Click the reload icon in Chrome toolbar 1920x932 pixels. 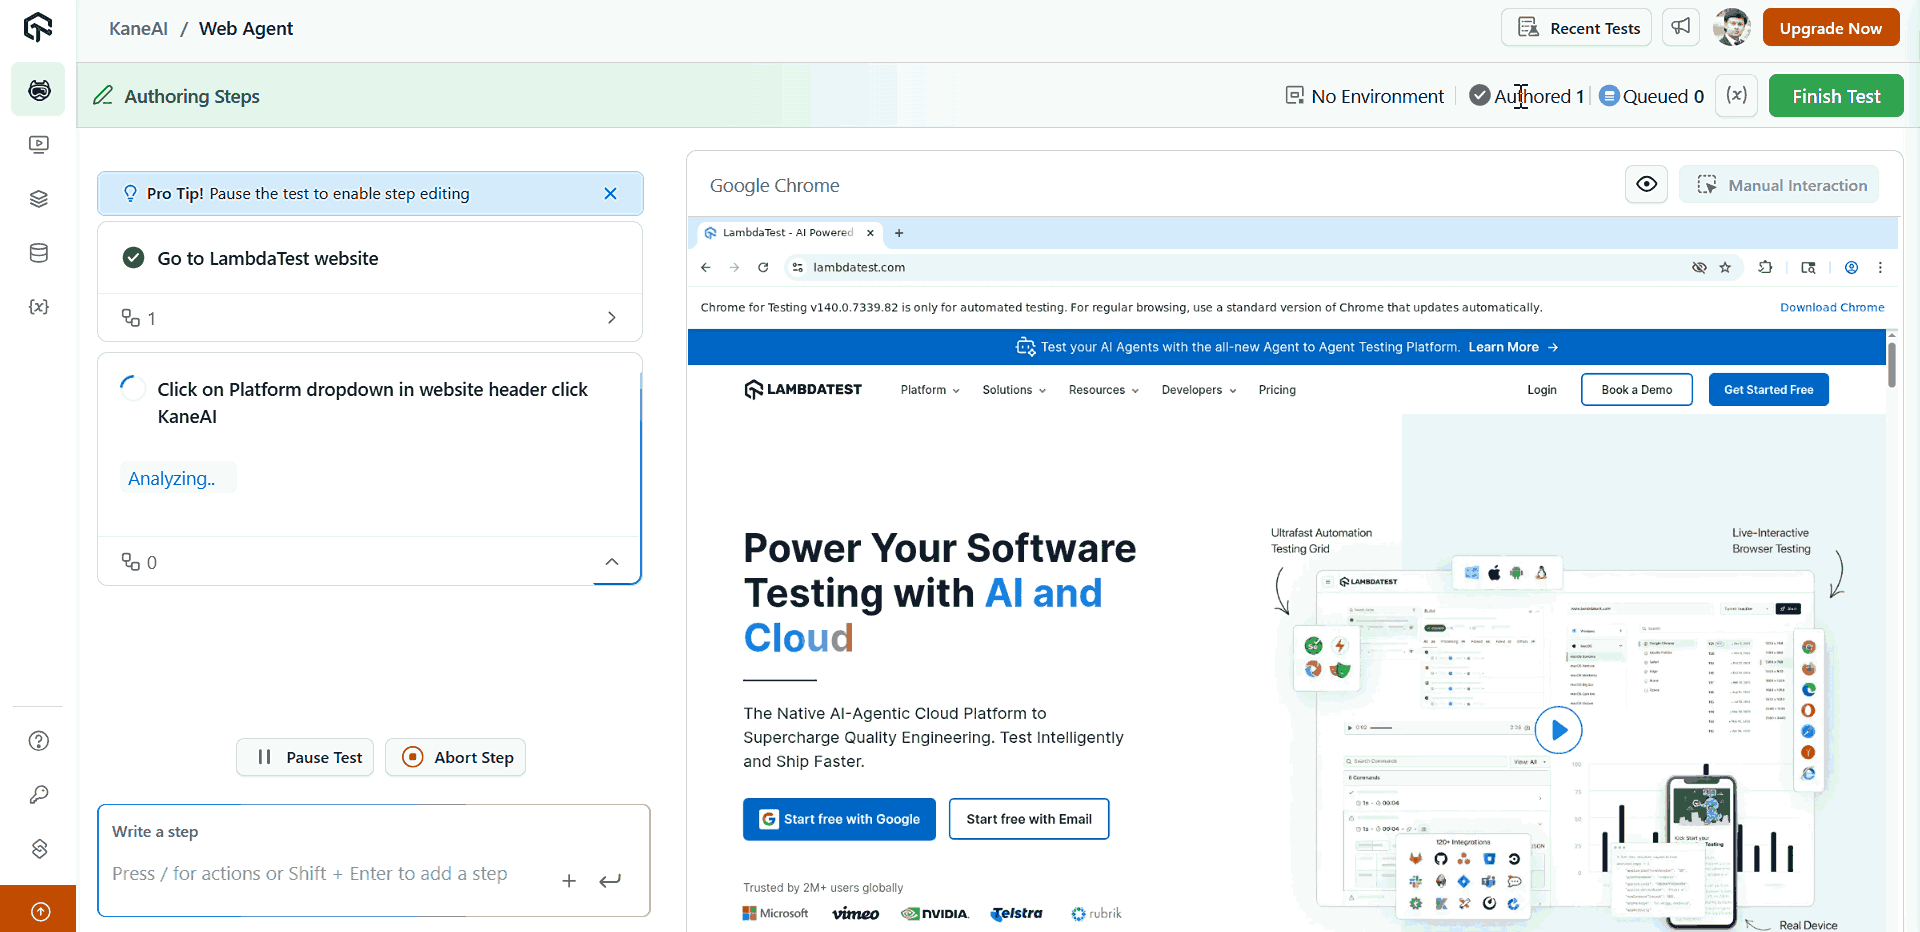pyautogui.click(x=763, y=267)
